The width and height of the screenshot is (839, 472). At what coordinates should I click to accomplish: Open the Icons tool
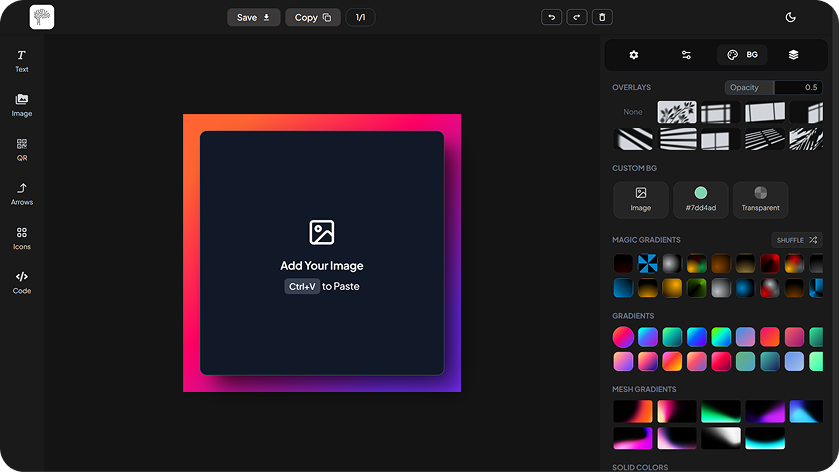coord(21,239)
